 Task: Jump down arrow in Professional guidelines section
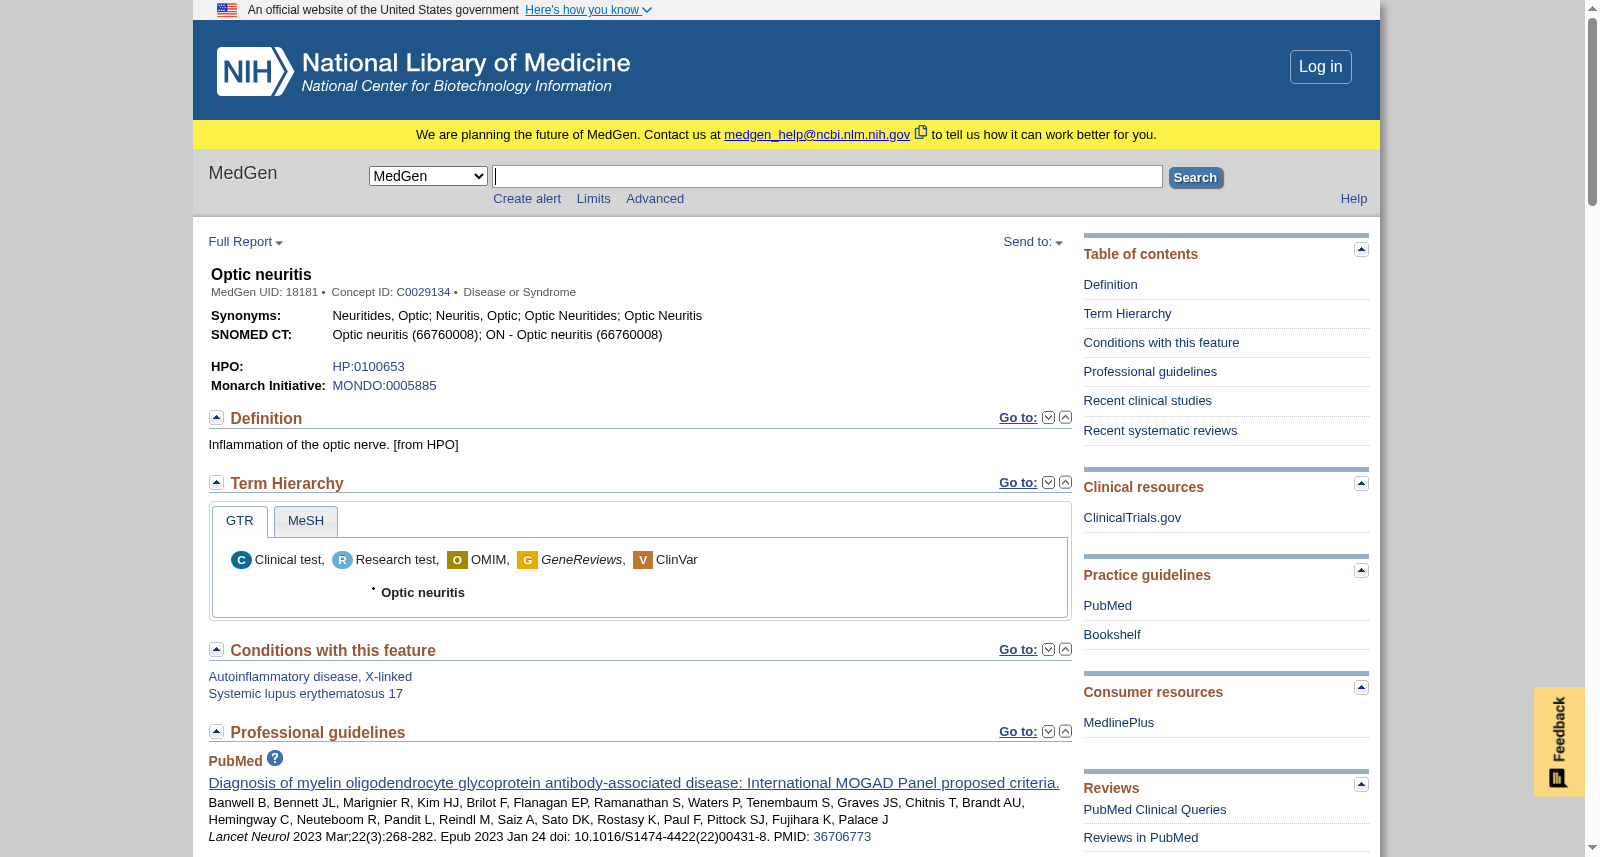tap(1048, 732)
